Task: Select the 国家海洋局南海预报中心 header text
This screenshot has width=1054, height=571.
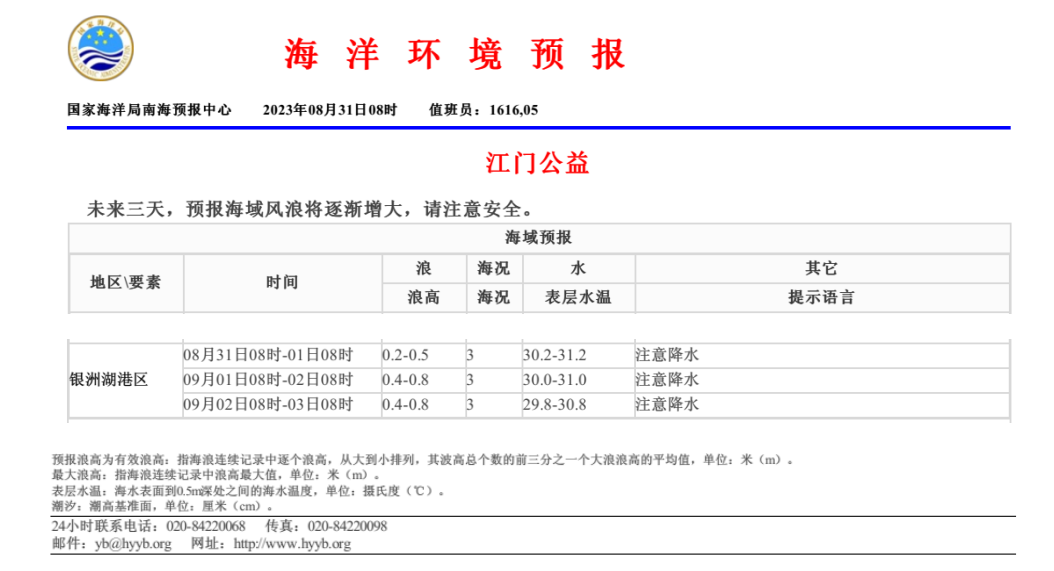Action: point(149,110)
